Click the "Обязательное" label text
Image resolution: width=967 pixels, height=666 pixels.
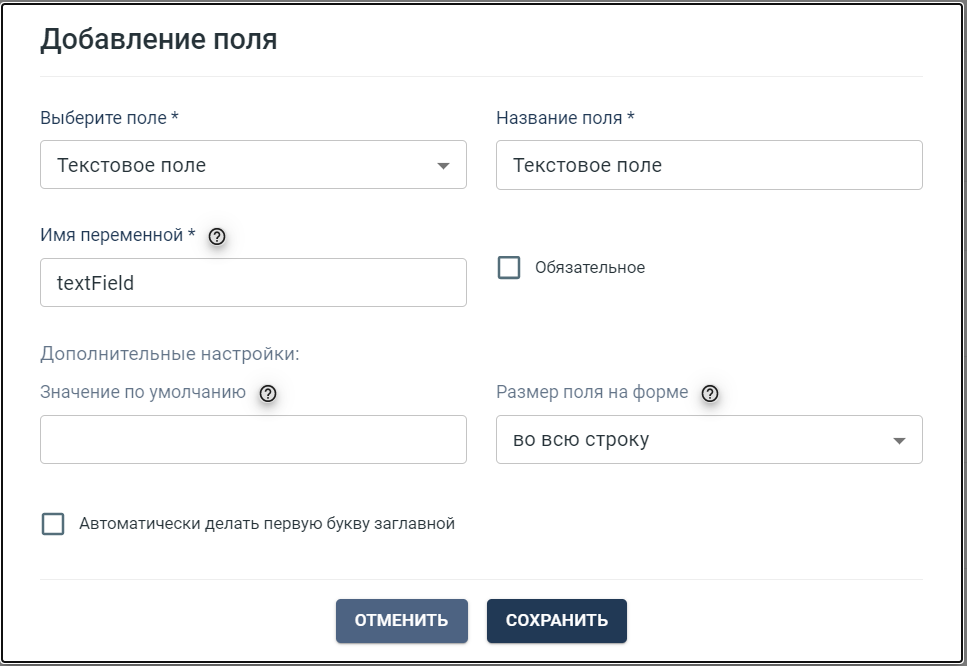pyautogui.click(x=590, y=268)
